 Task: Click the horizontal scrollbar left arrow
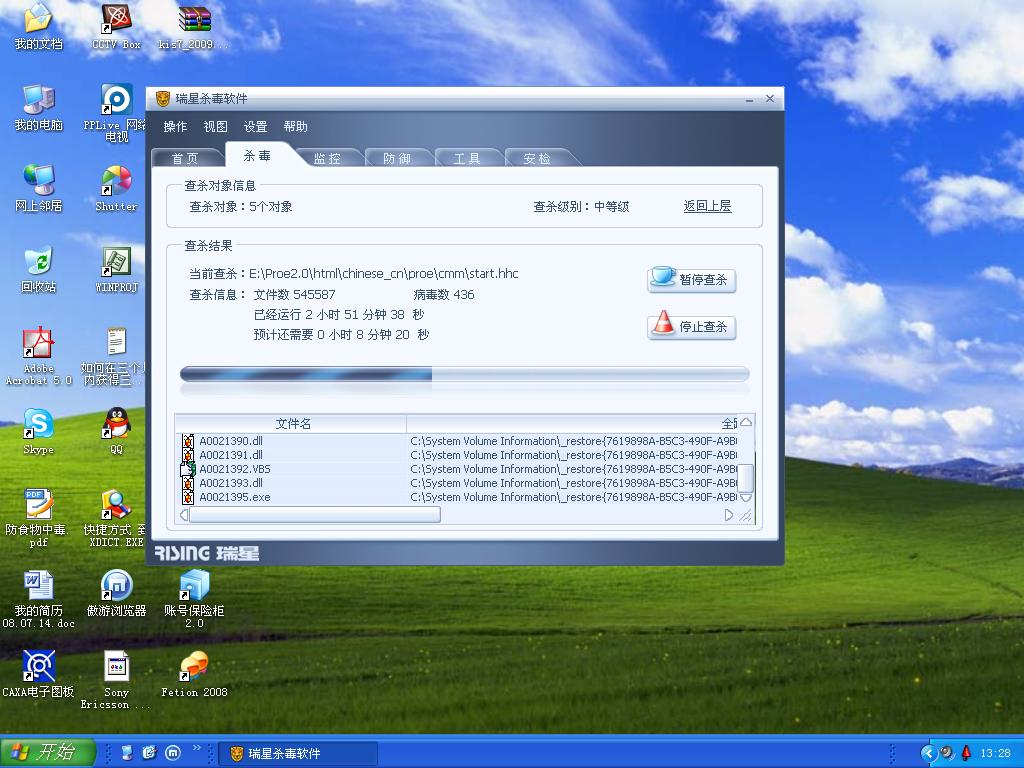[184, 515]
